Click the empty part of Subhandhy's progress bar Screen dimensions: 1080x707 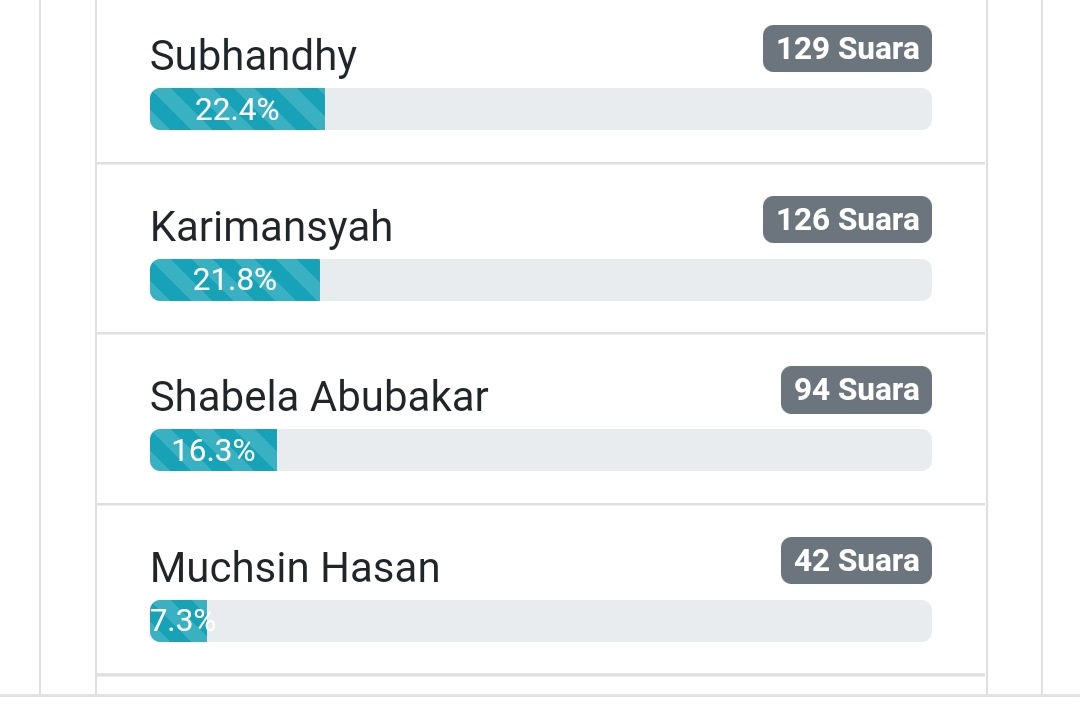(628, 109)
